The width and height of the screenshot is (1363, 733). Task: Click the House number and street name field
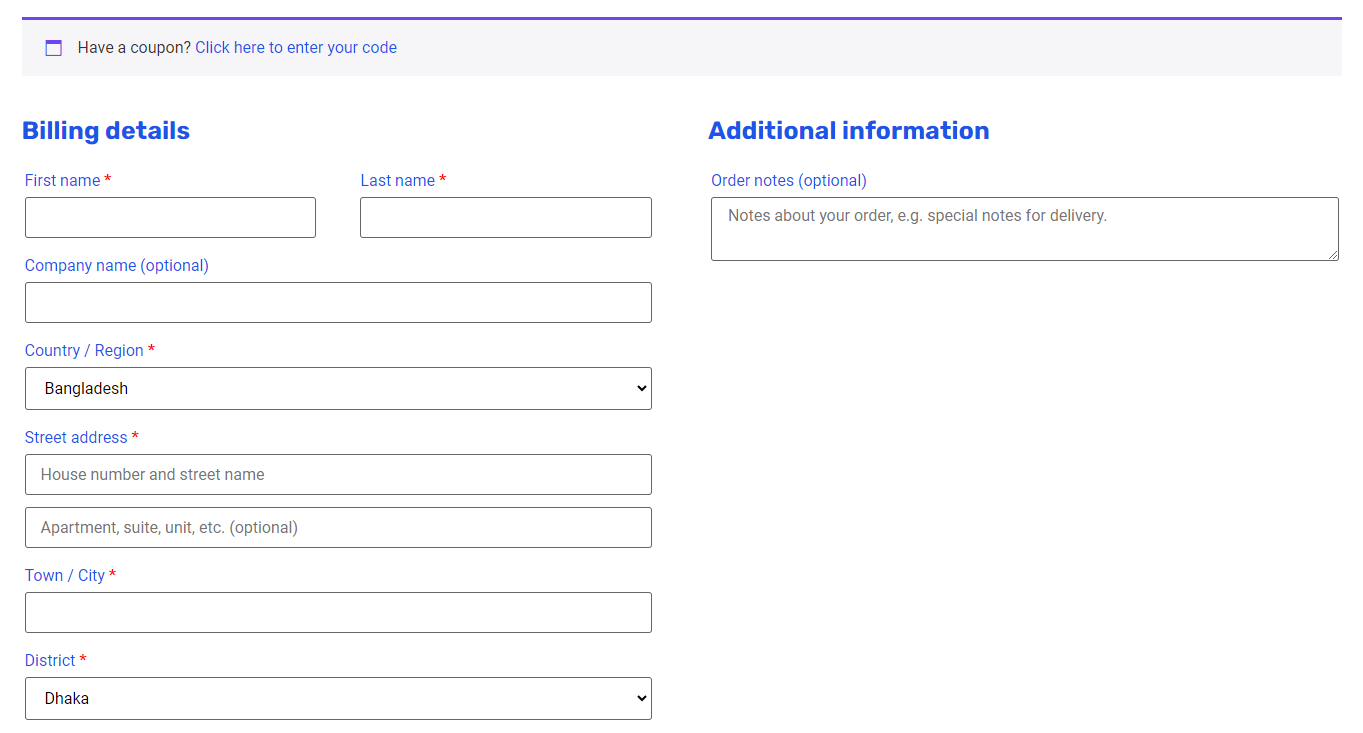338,474
